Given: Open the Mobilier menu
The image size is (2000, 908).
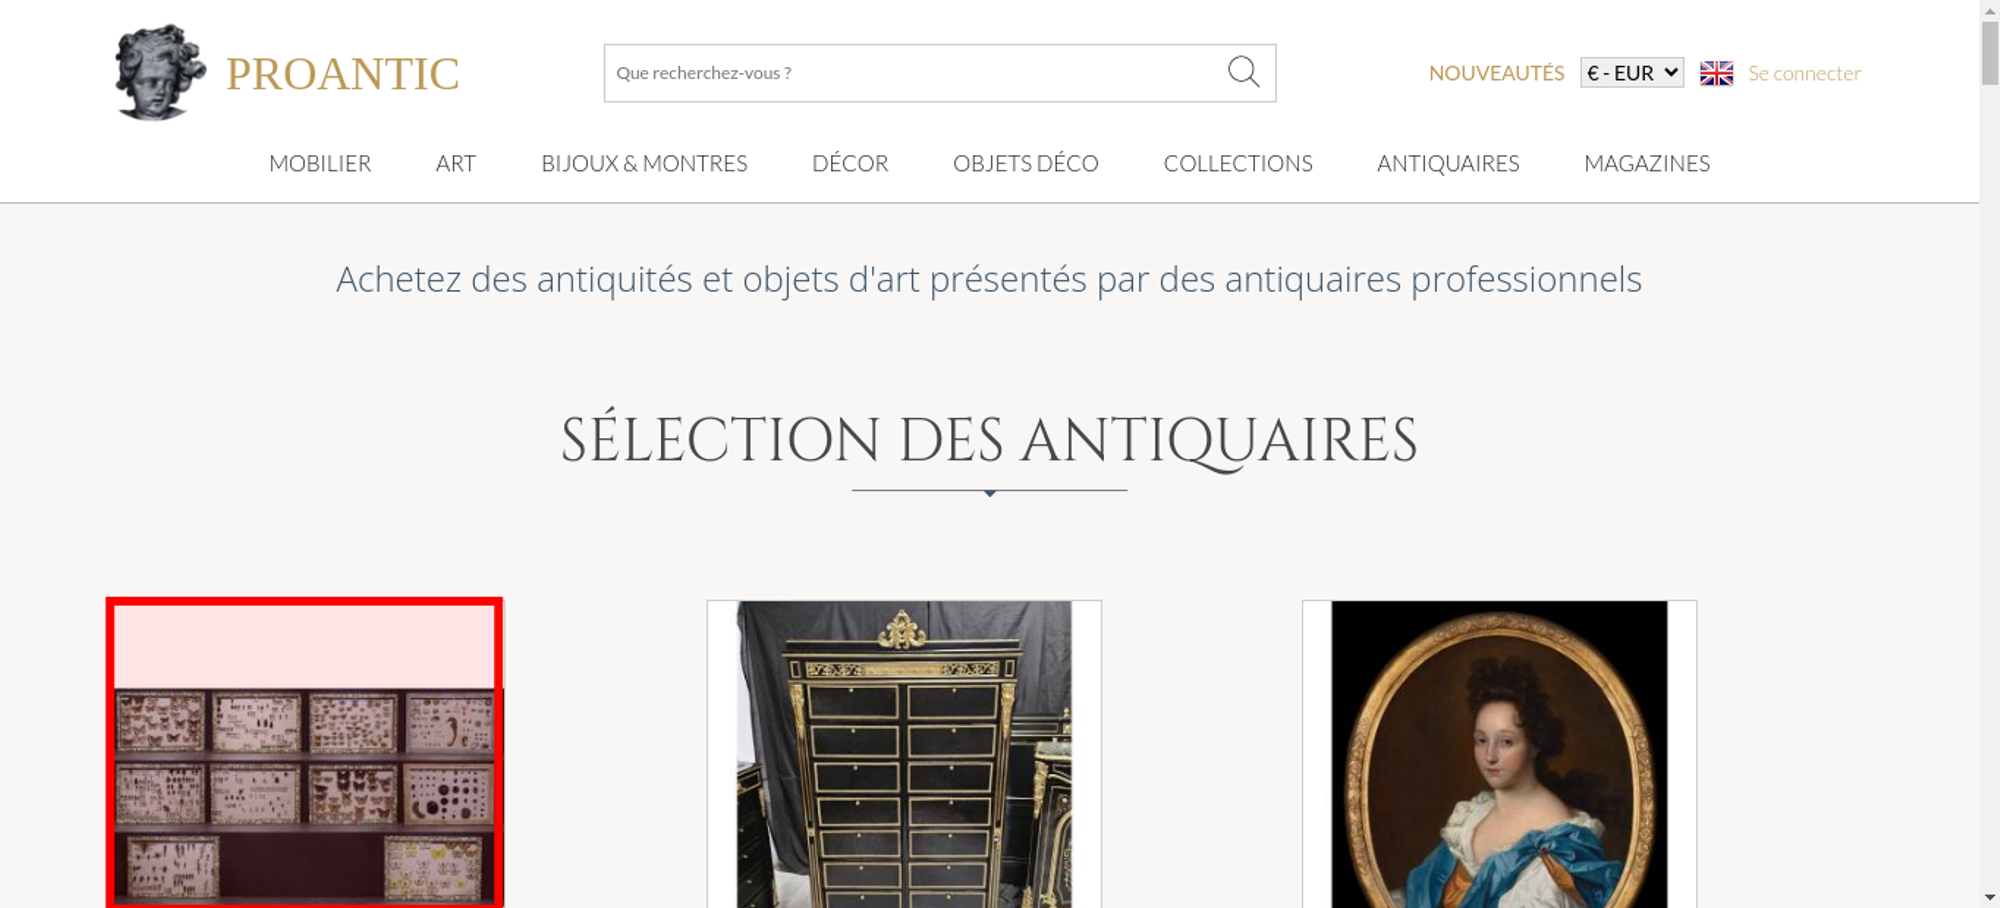Looking at the screenshot, I should tap(320, 163).
